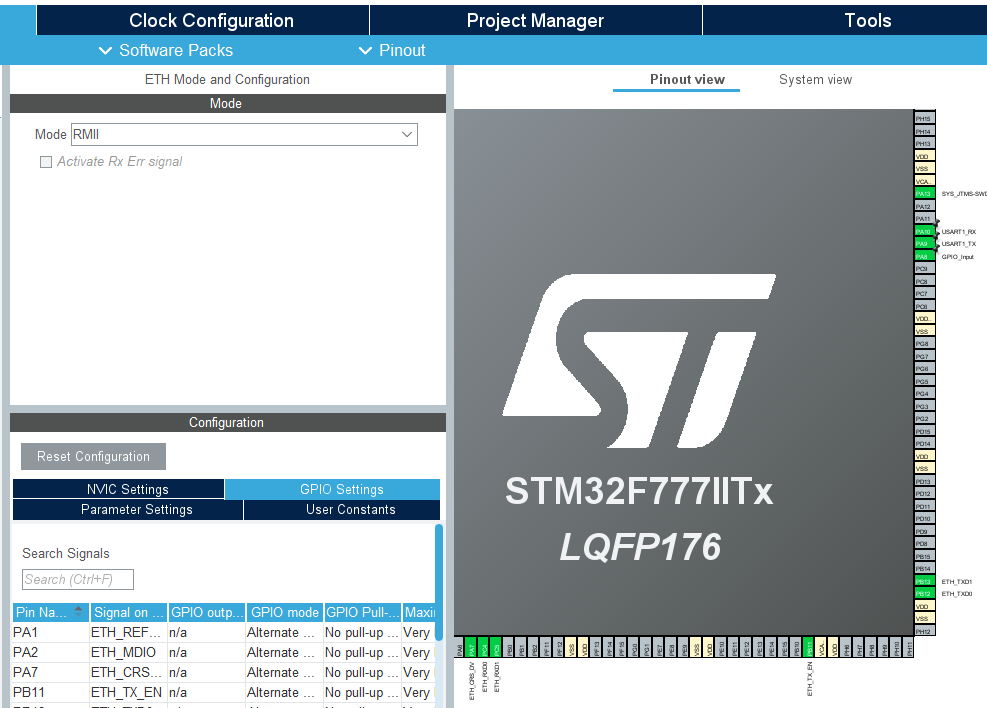The width and height of the screenshot is (987, 708).
Task: Enable the Activate Rx Err signal checkbox
Action: coord(46,162)
